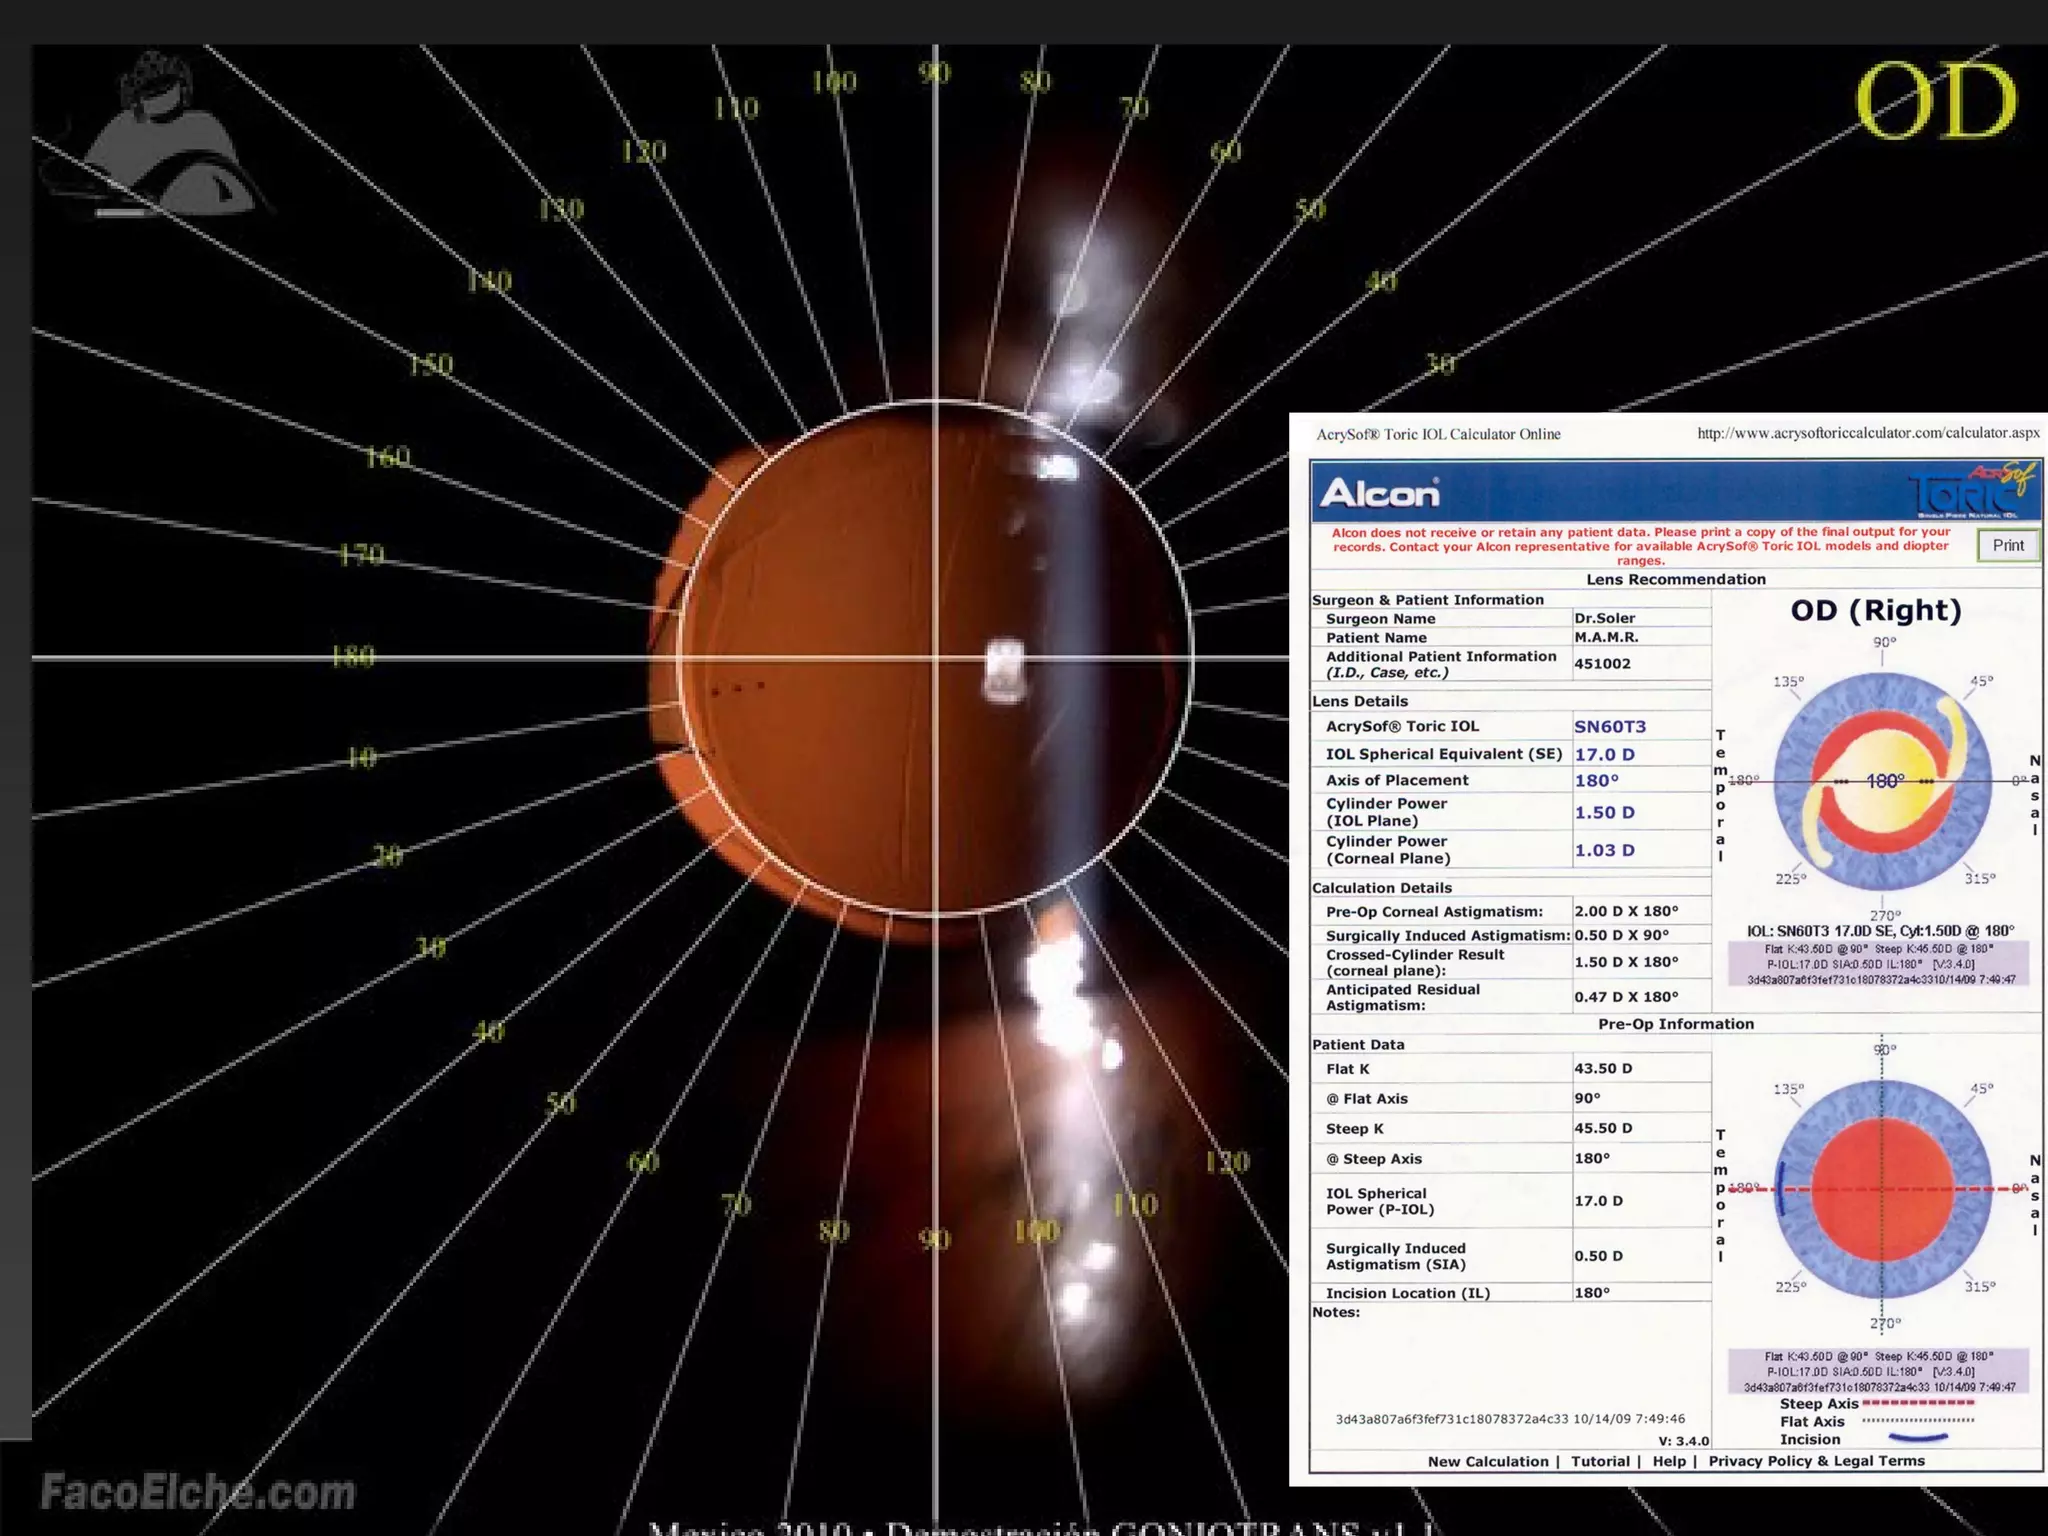Click the red Steep Axis legend line
The width and height of the screenshot is (2048, 1536).
(1917, 1403)
